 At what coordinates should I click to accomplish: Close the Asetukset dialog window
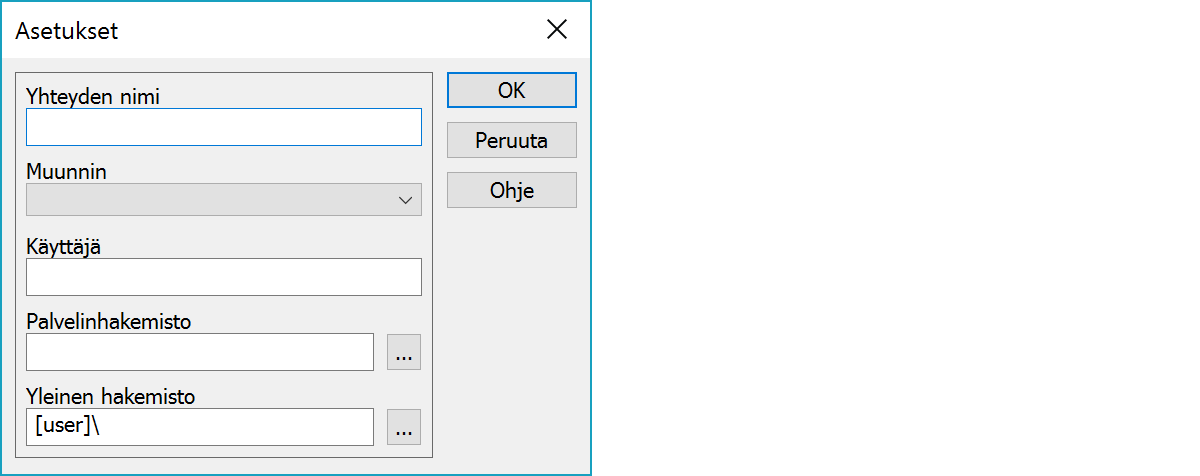coord(557,30)
